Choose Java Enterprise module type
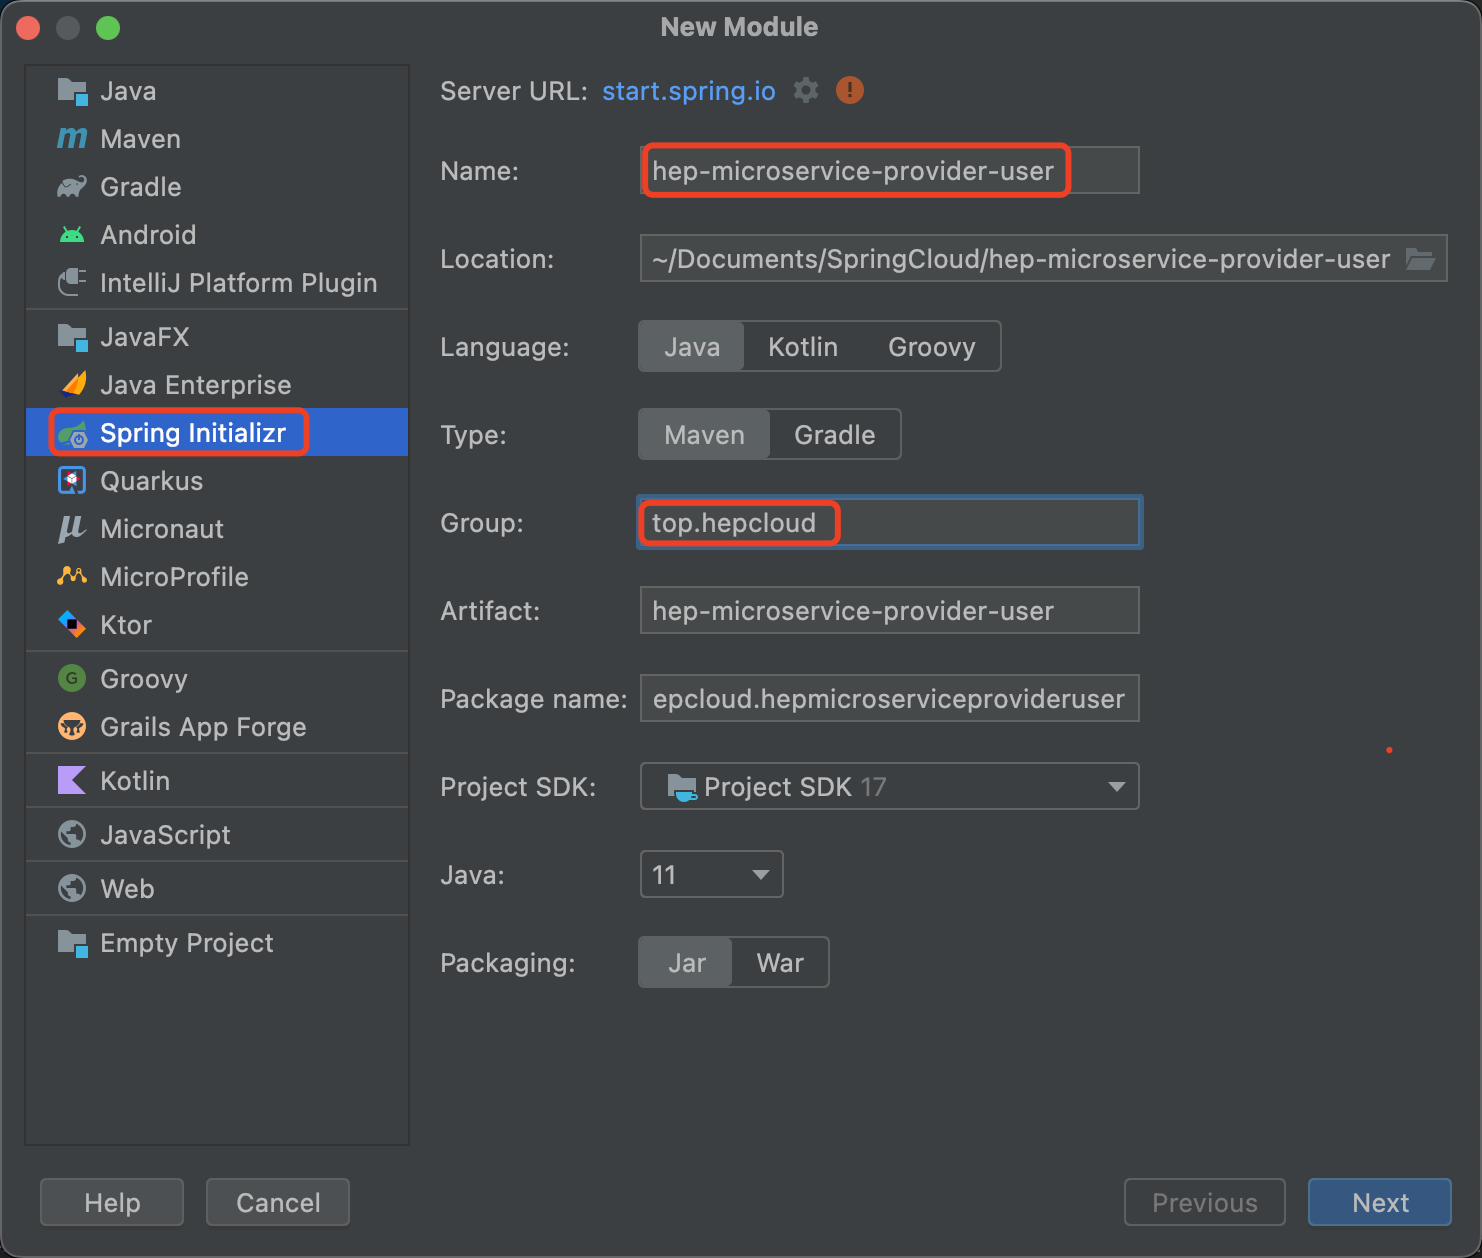 pos(195,385)
